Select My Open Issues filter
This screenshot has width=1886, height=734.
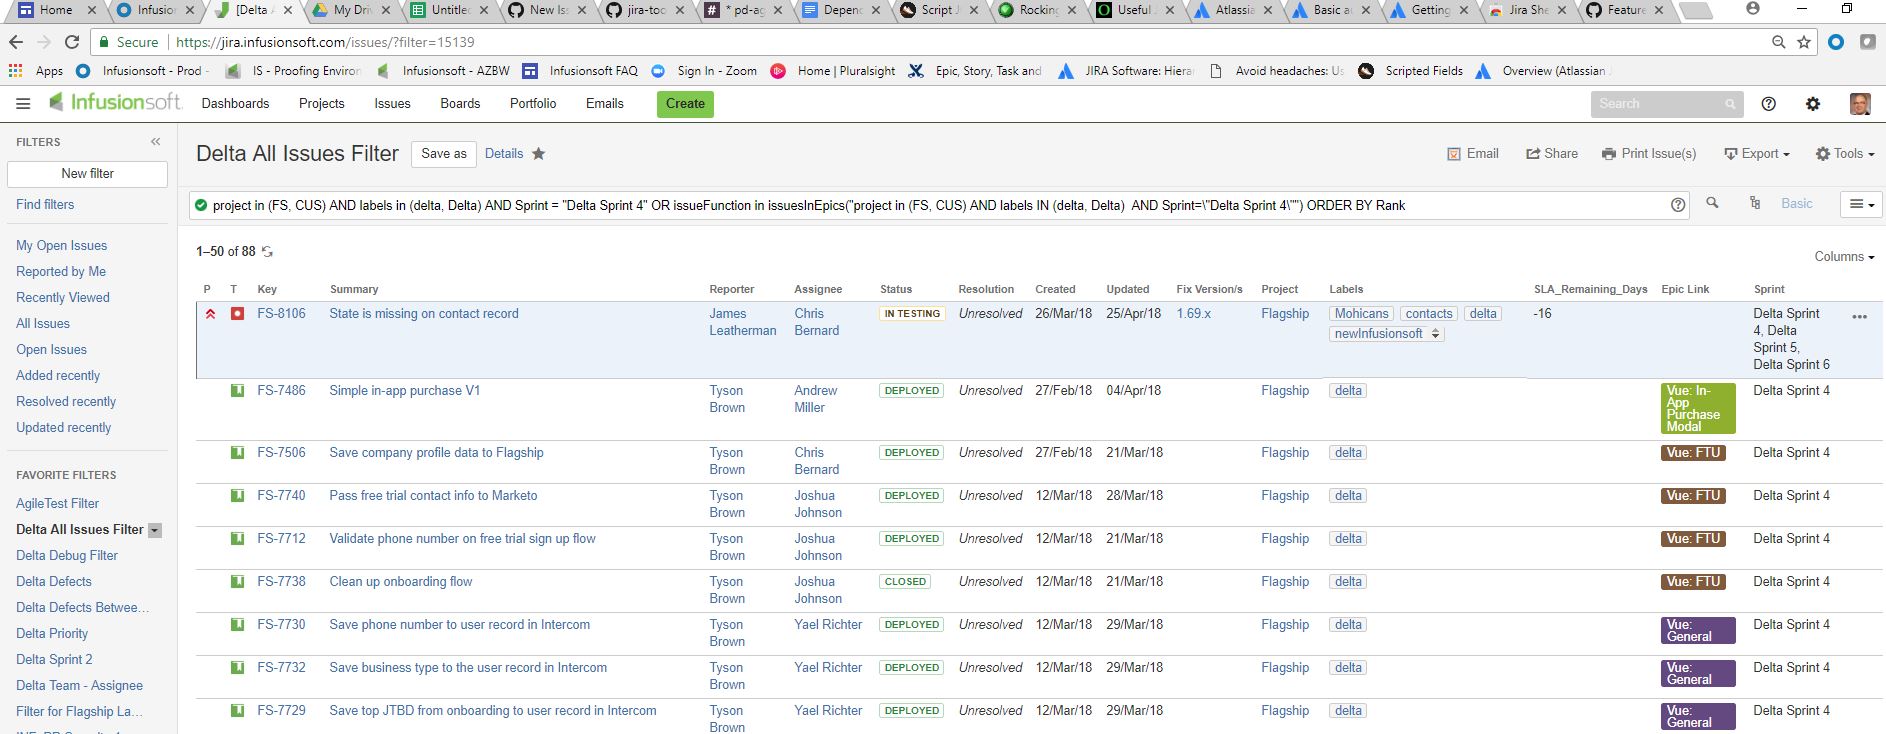(x=61, y=246)
